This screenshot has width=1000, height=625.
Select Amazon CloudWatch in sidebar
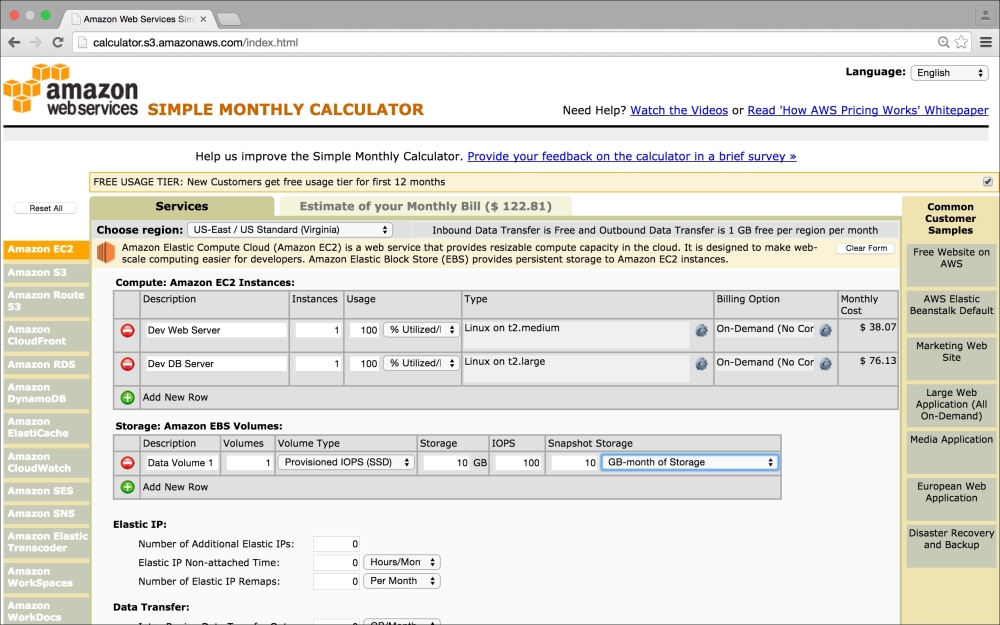(46, 462)
